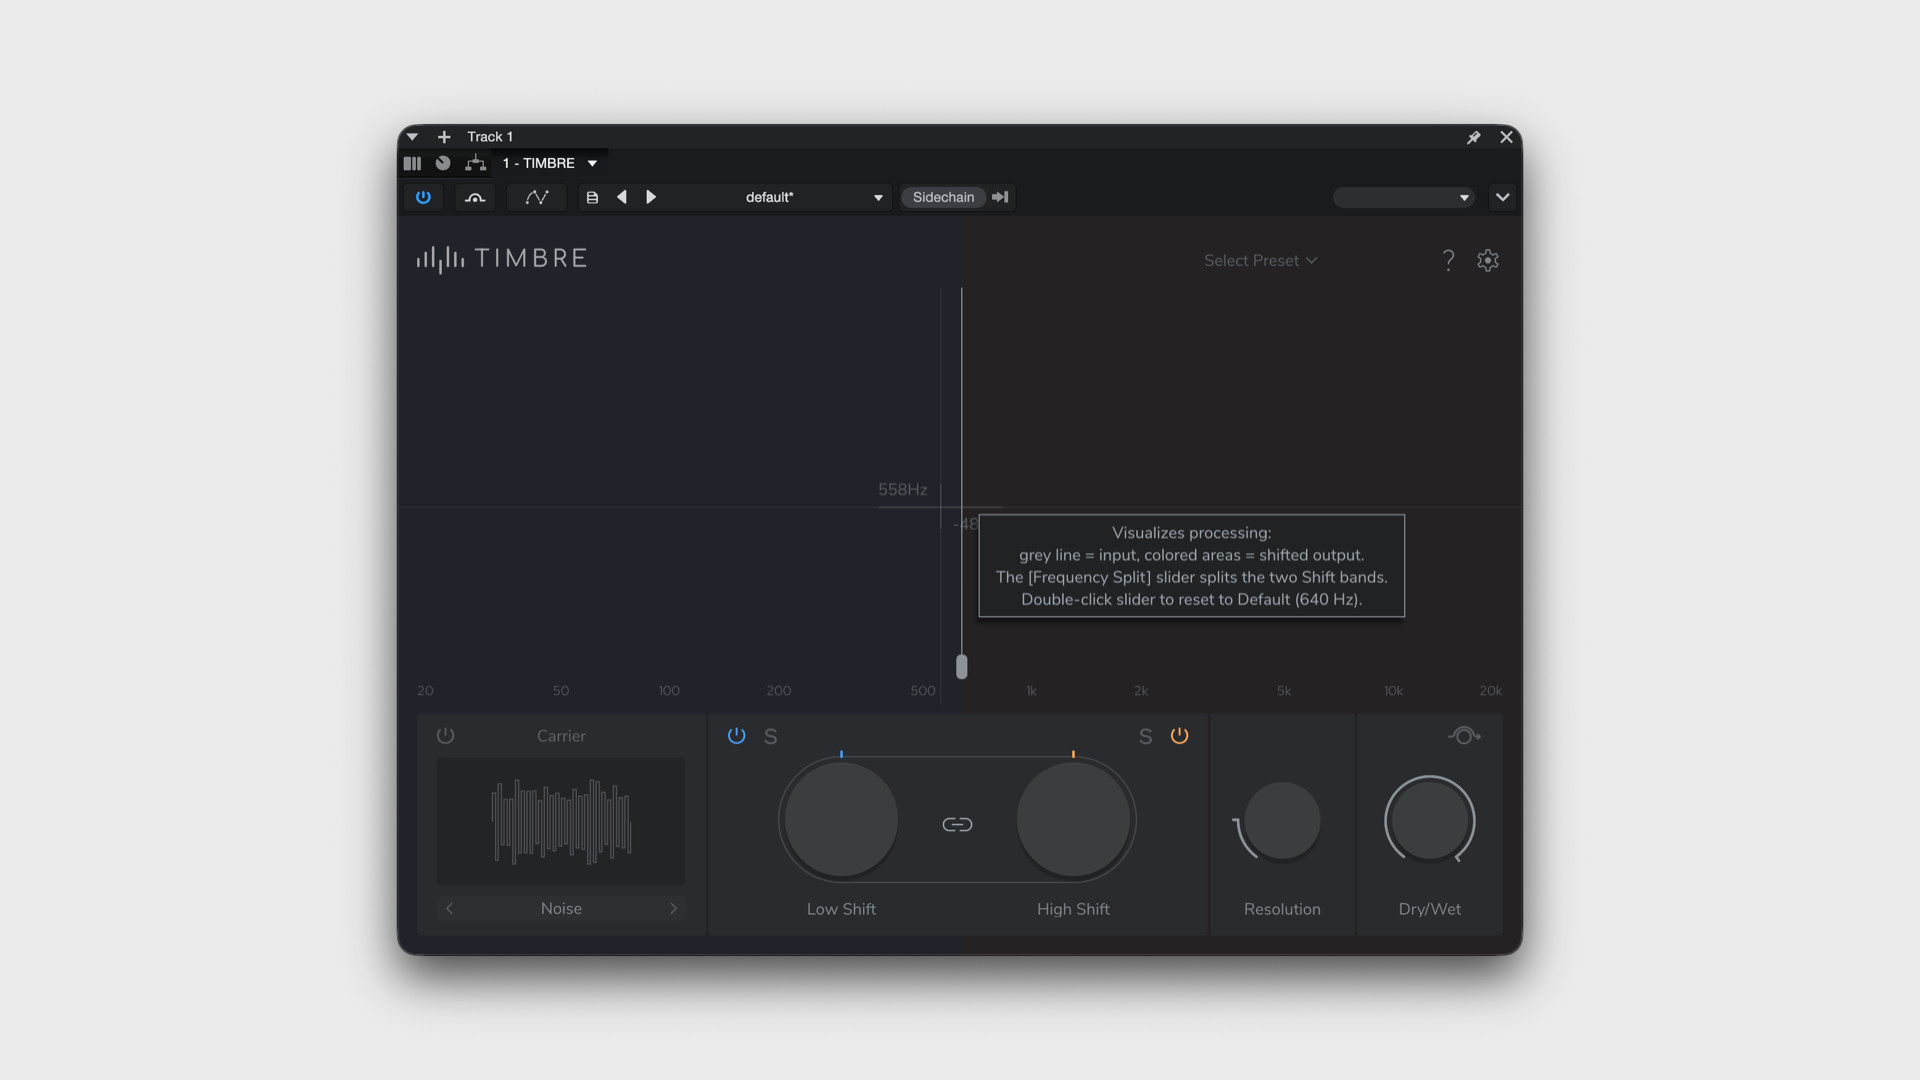
Task: Select previous carrier type arrow
Action: tap(449, 908)
